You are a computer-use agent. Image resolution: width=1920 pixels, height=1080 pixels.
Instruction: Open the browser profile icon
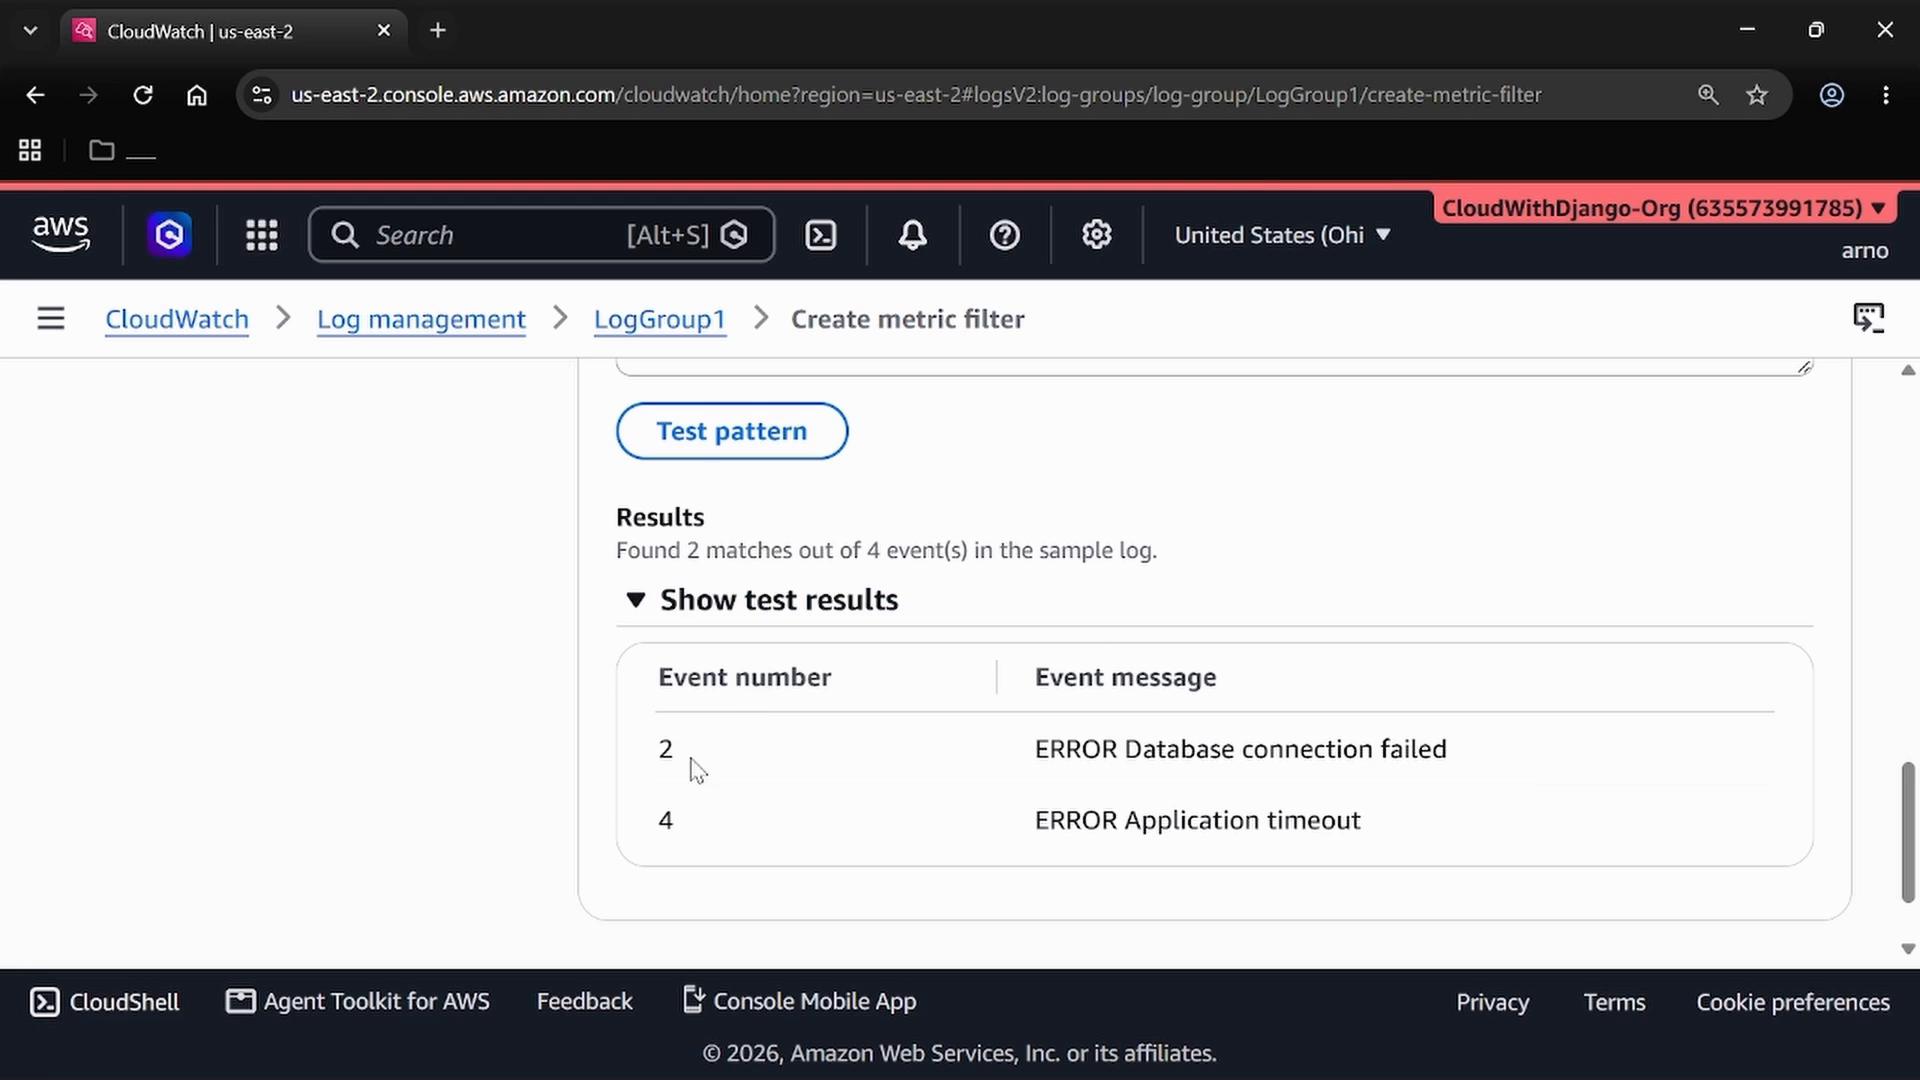click(x=1832, y=95)
